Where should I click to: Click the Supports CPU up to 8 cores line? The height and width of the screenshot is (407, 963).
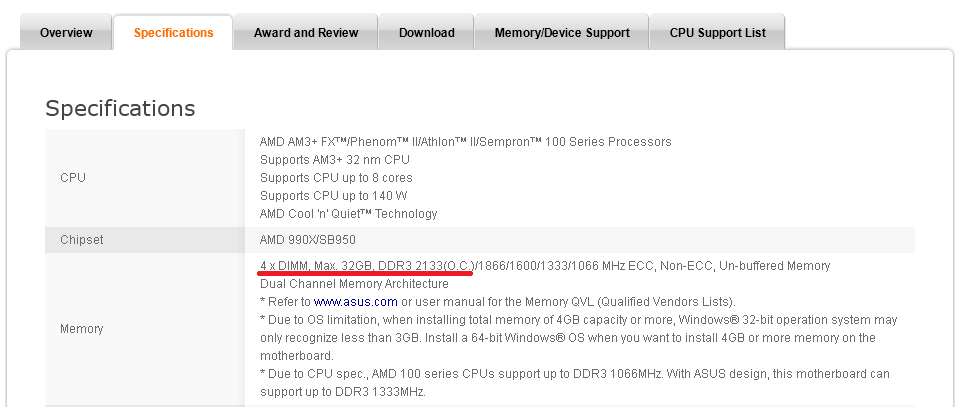tap(336, 178)
